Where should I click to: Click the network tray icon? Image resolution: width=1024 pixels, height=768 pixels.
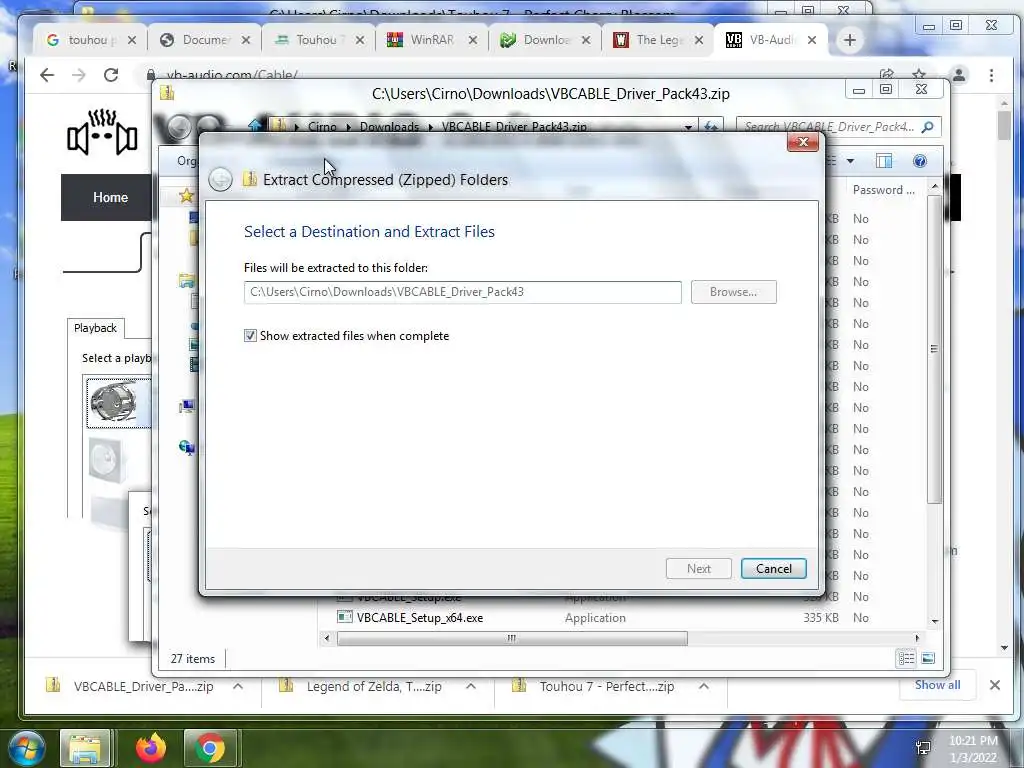tap(923, 748)
